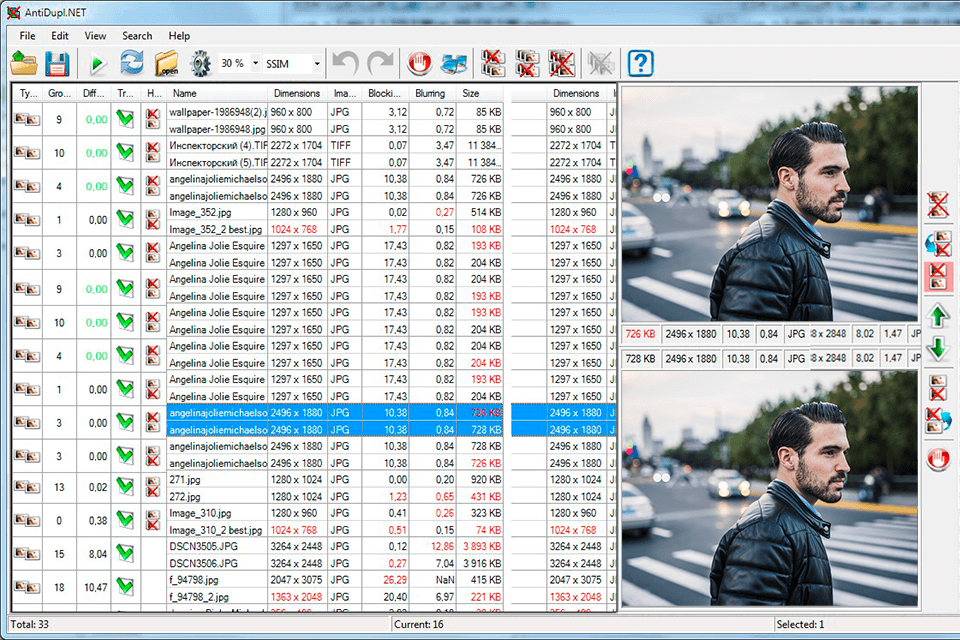This screenshot has width=960, height=640.
Task: Select the DSCN3506.JPG file name
Action: tap(204, 563)
